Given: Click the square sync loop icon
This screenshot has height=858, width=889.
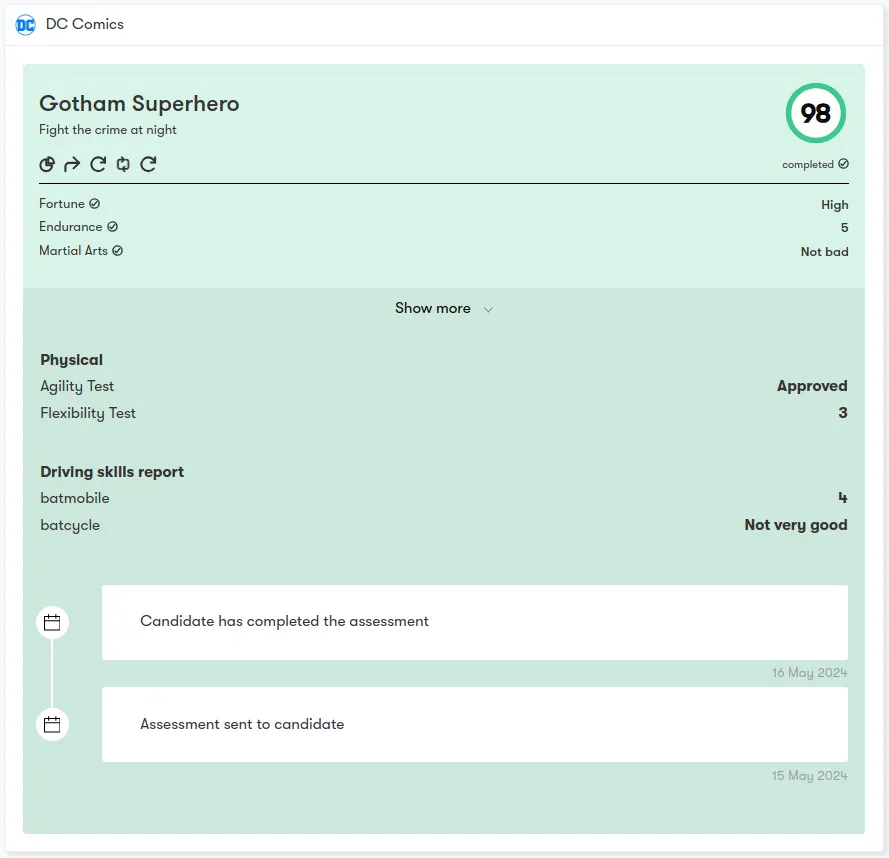Looking at the screenshot, I should pyautogui.click(x=123, y=164).
